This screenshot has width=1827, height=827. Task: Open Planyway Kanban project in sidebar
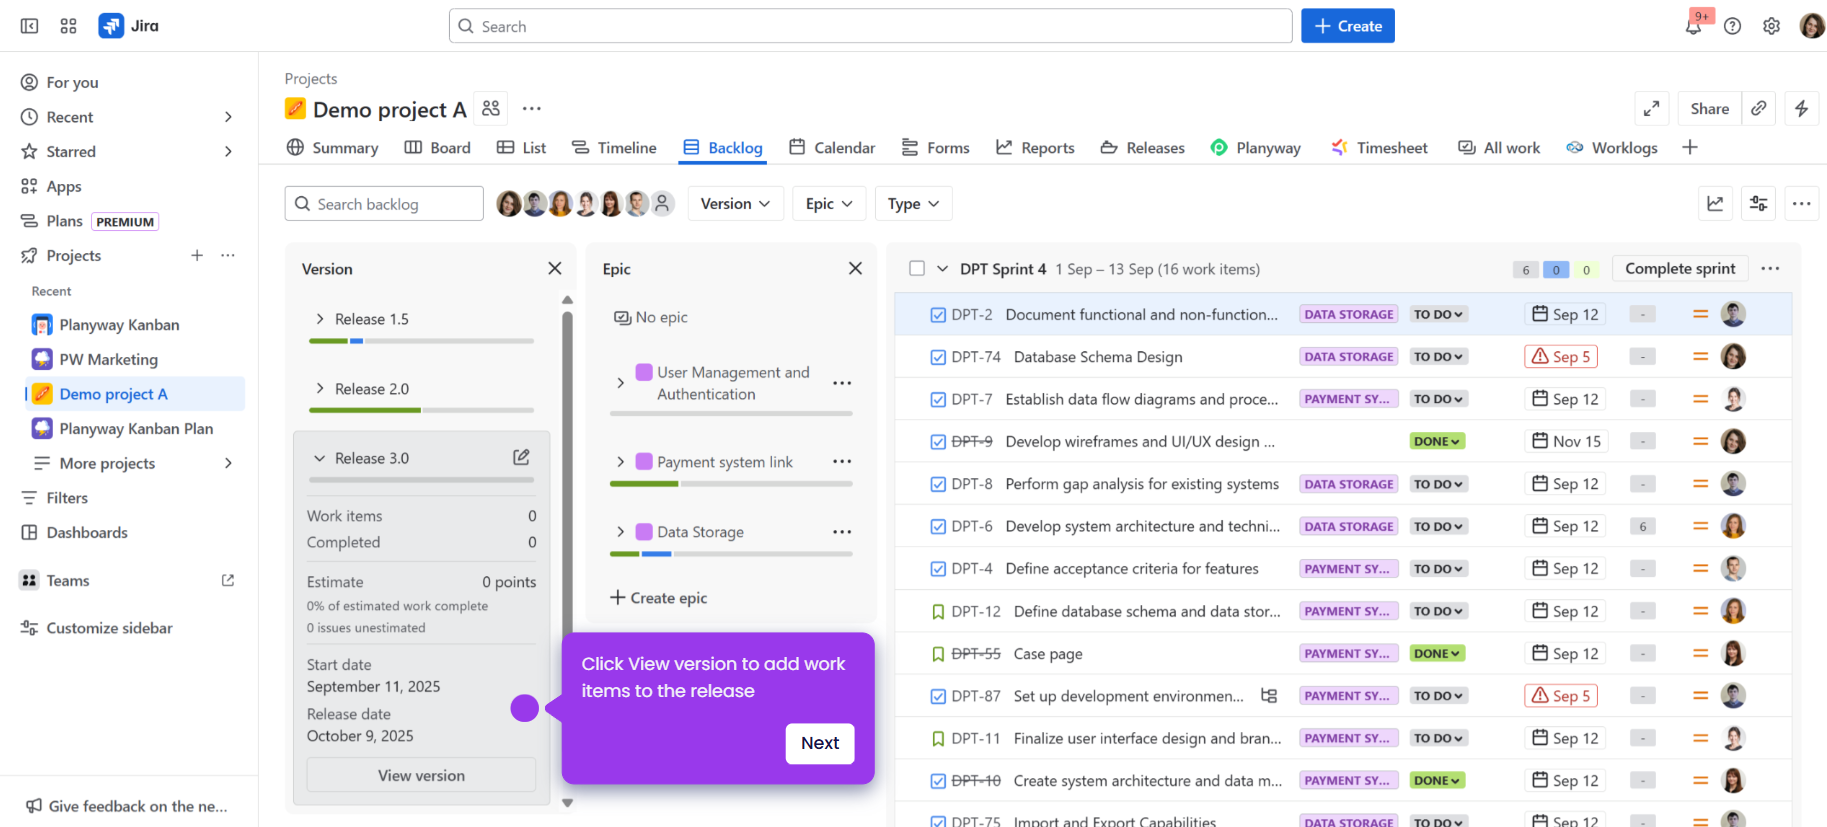tap(119, 324)
